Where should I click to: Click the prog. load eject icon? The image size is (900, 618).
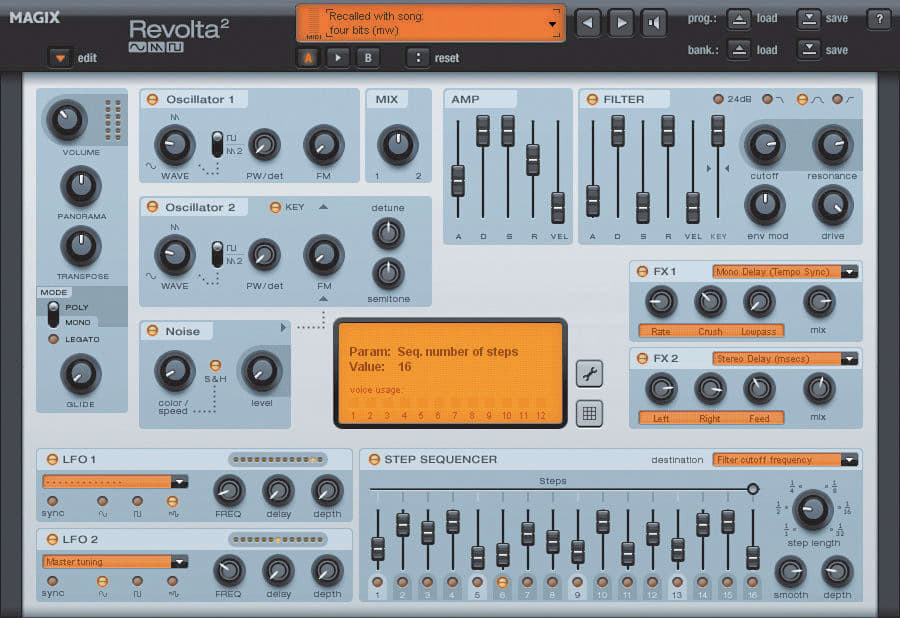(738, 19)
